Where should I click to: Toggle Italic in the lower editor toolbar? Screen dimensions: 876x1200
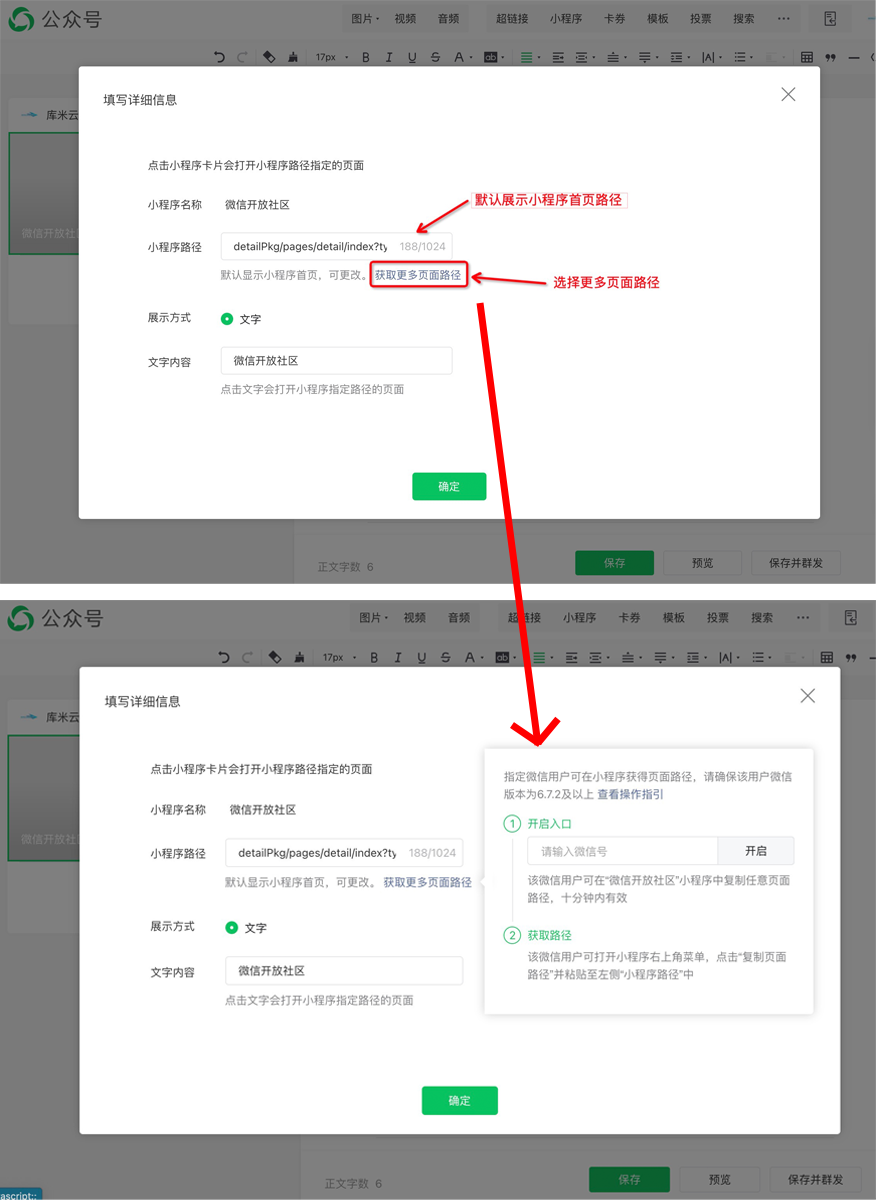point(398,657)
